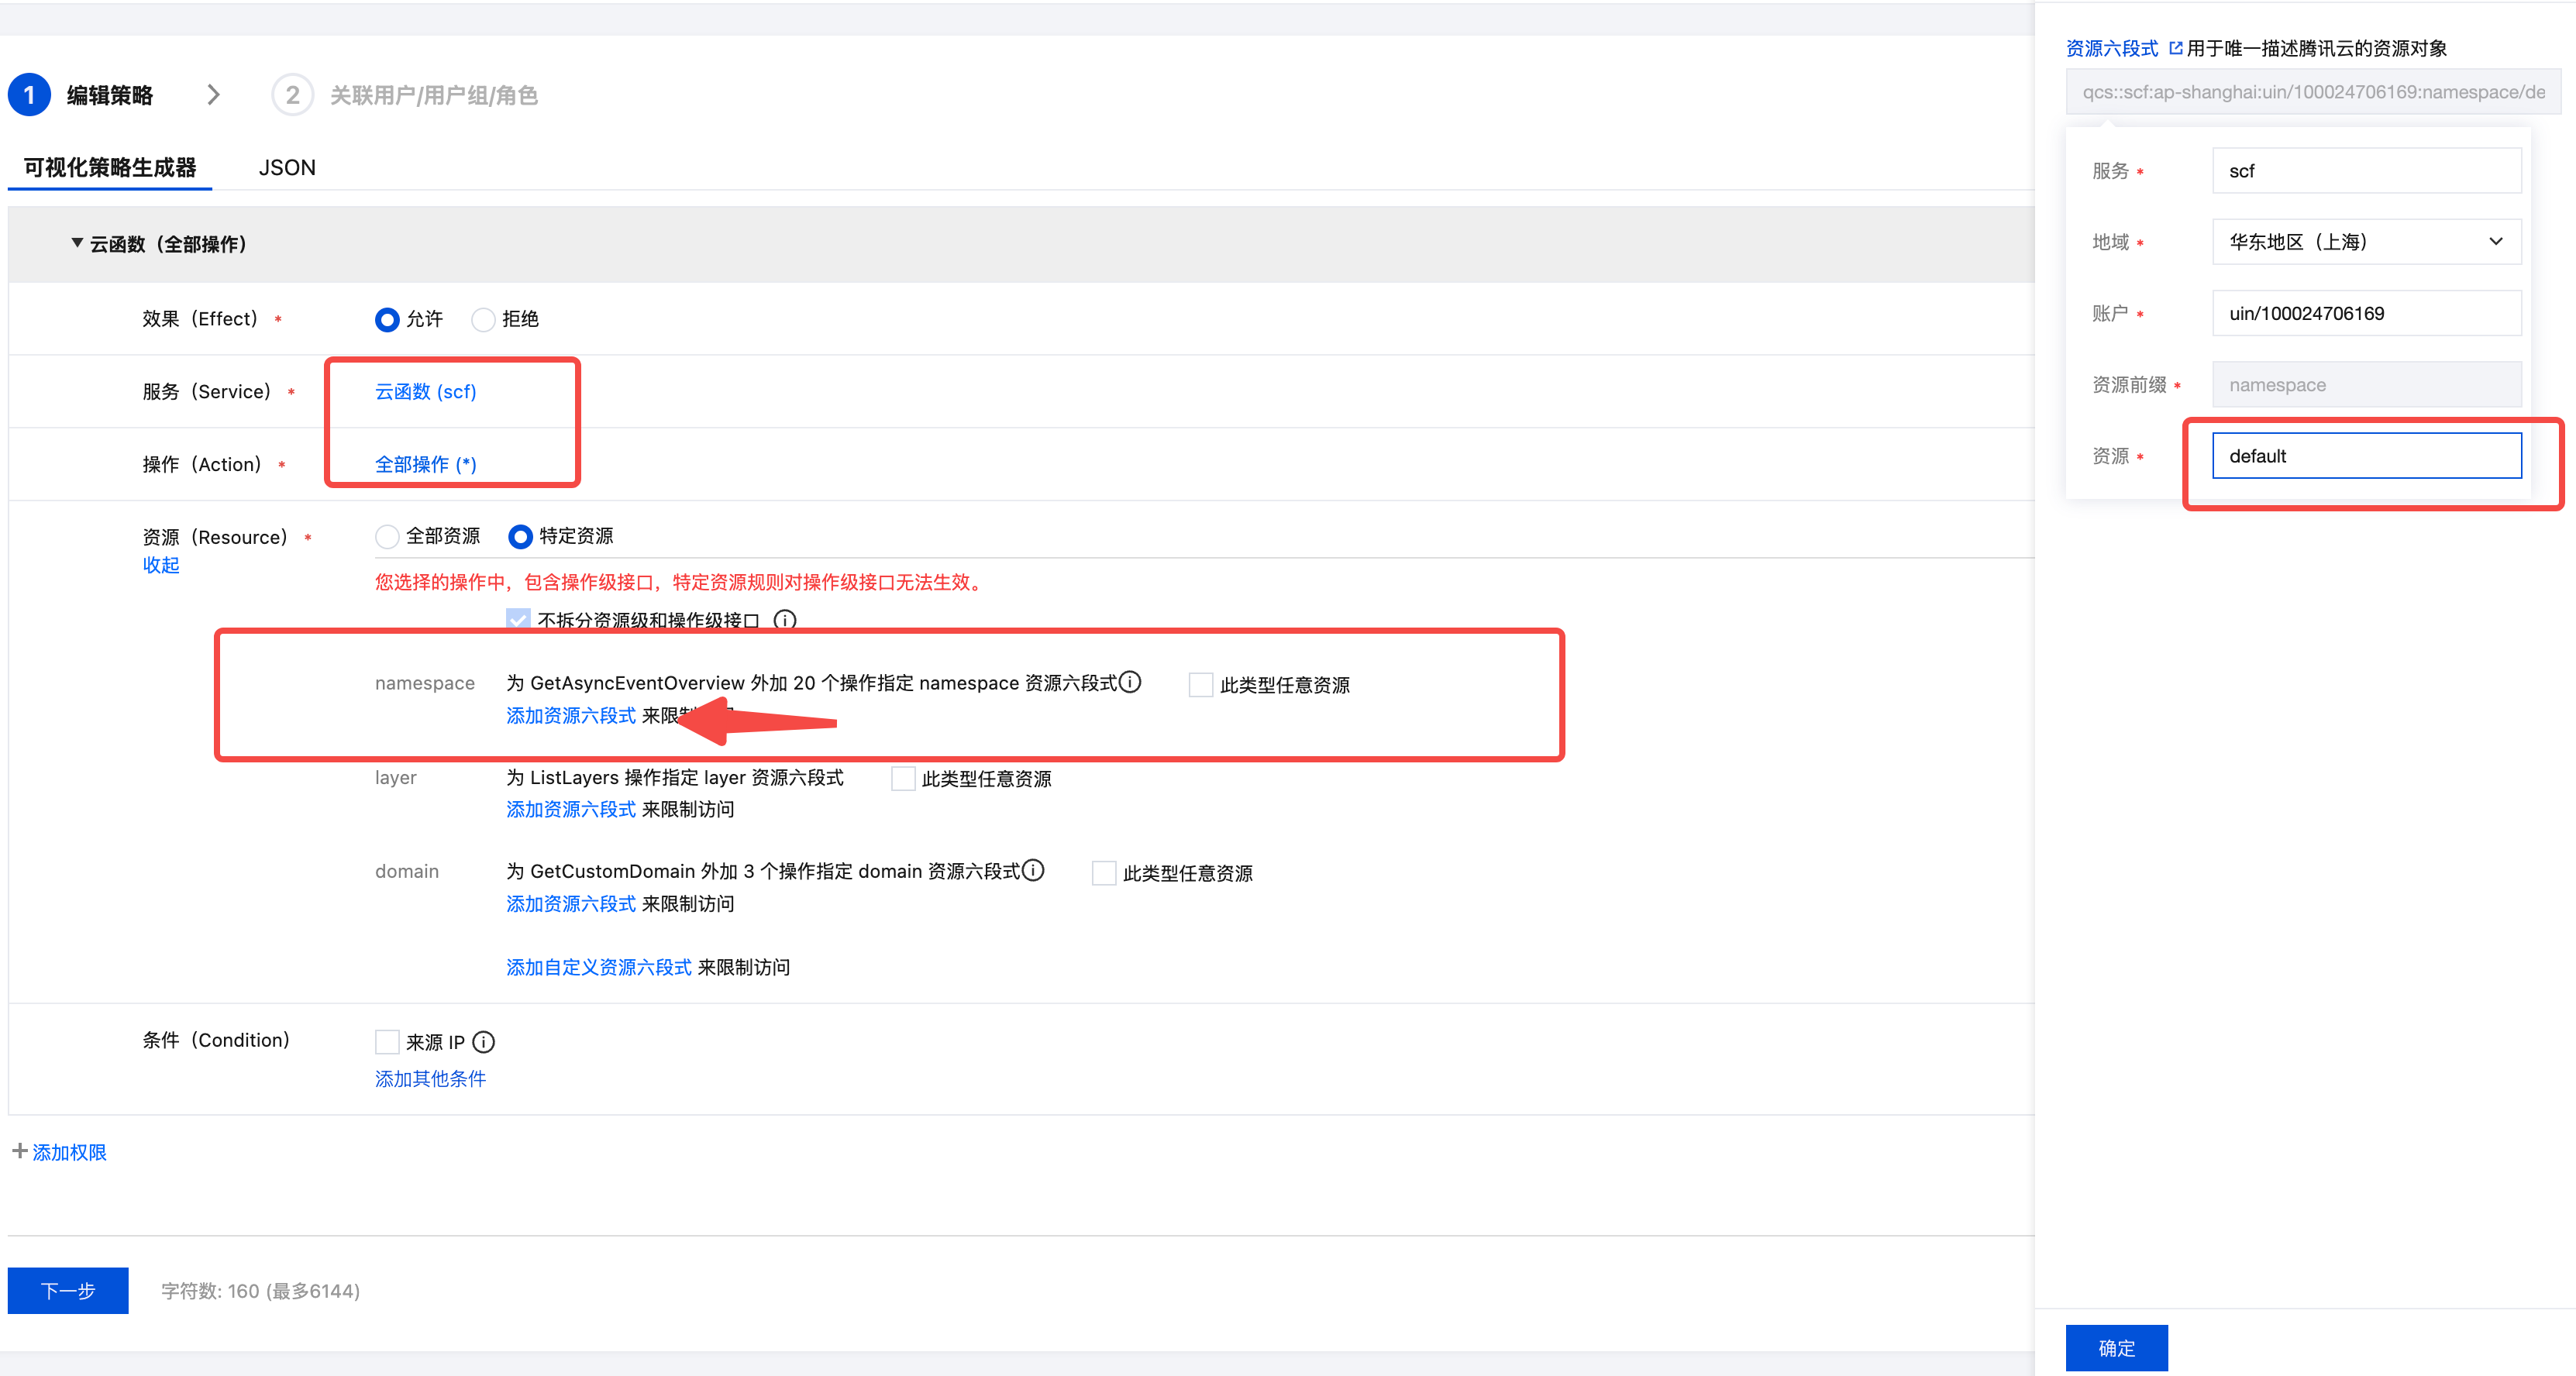Click plus icon for 添加权限
The image size is (2576, 1376).
[19, 1151]
